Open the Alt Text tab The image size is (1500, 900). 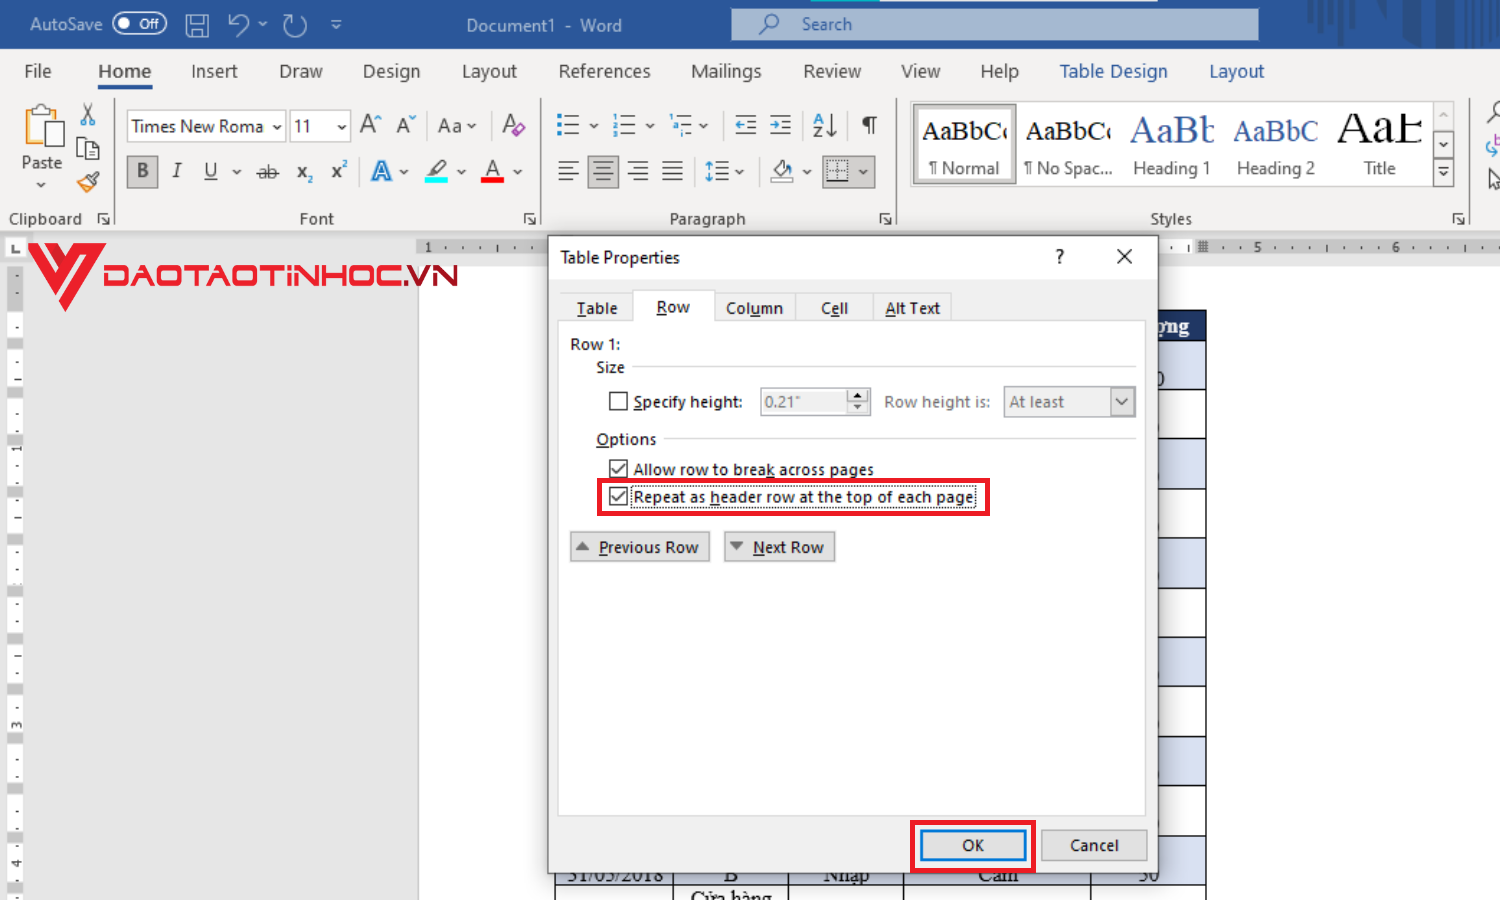click(912, 308)
